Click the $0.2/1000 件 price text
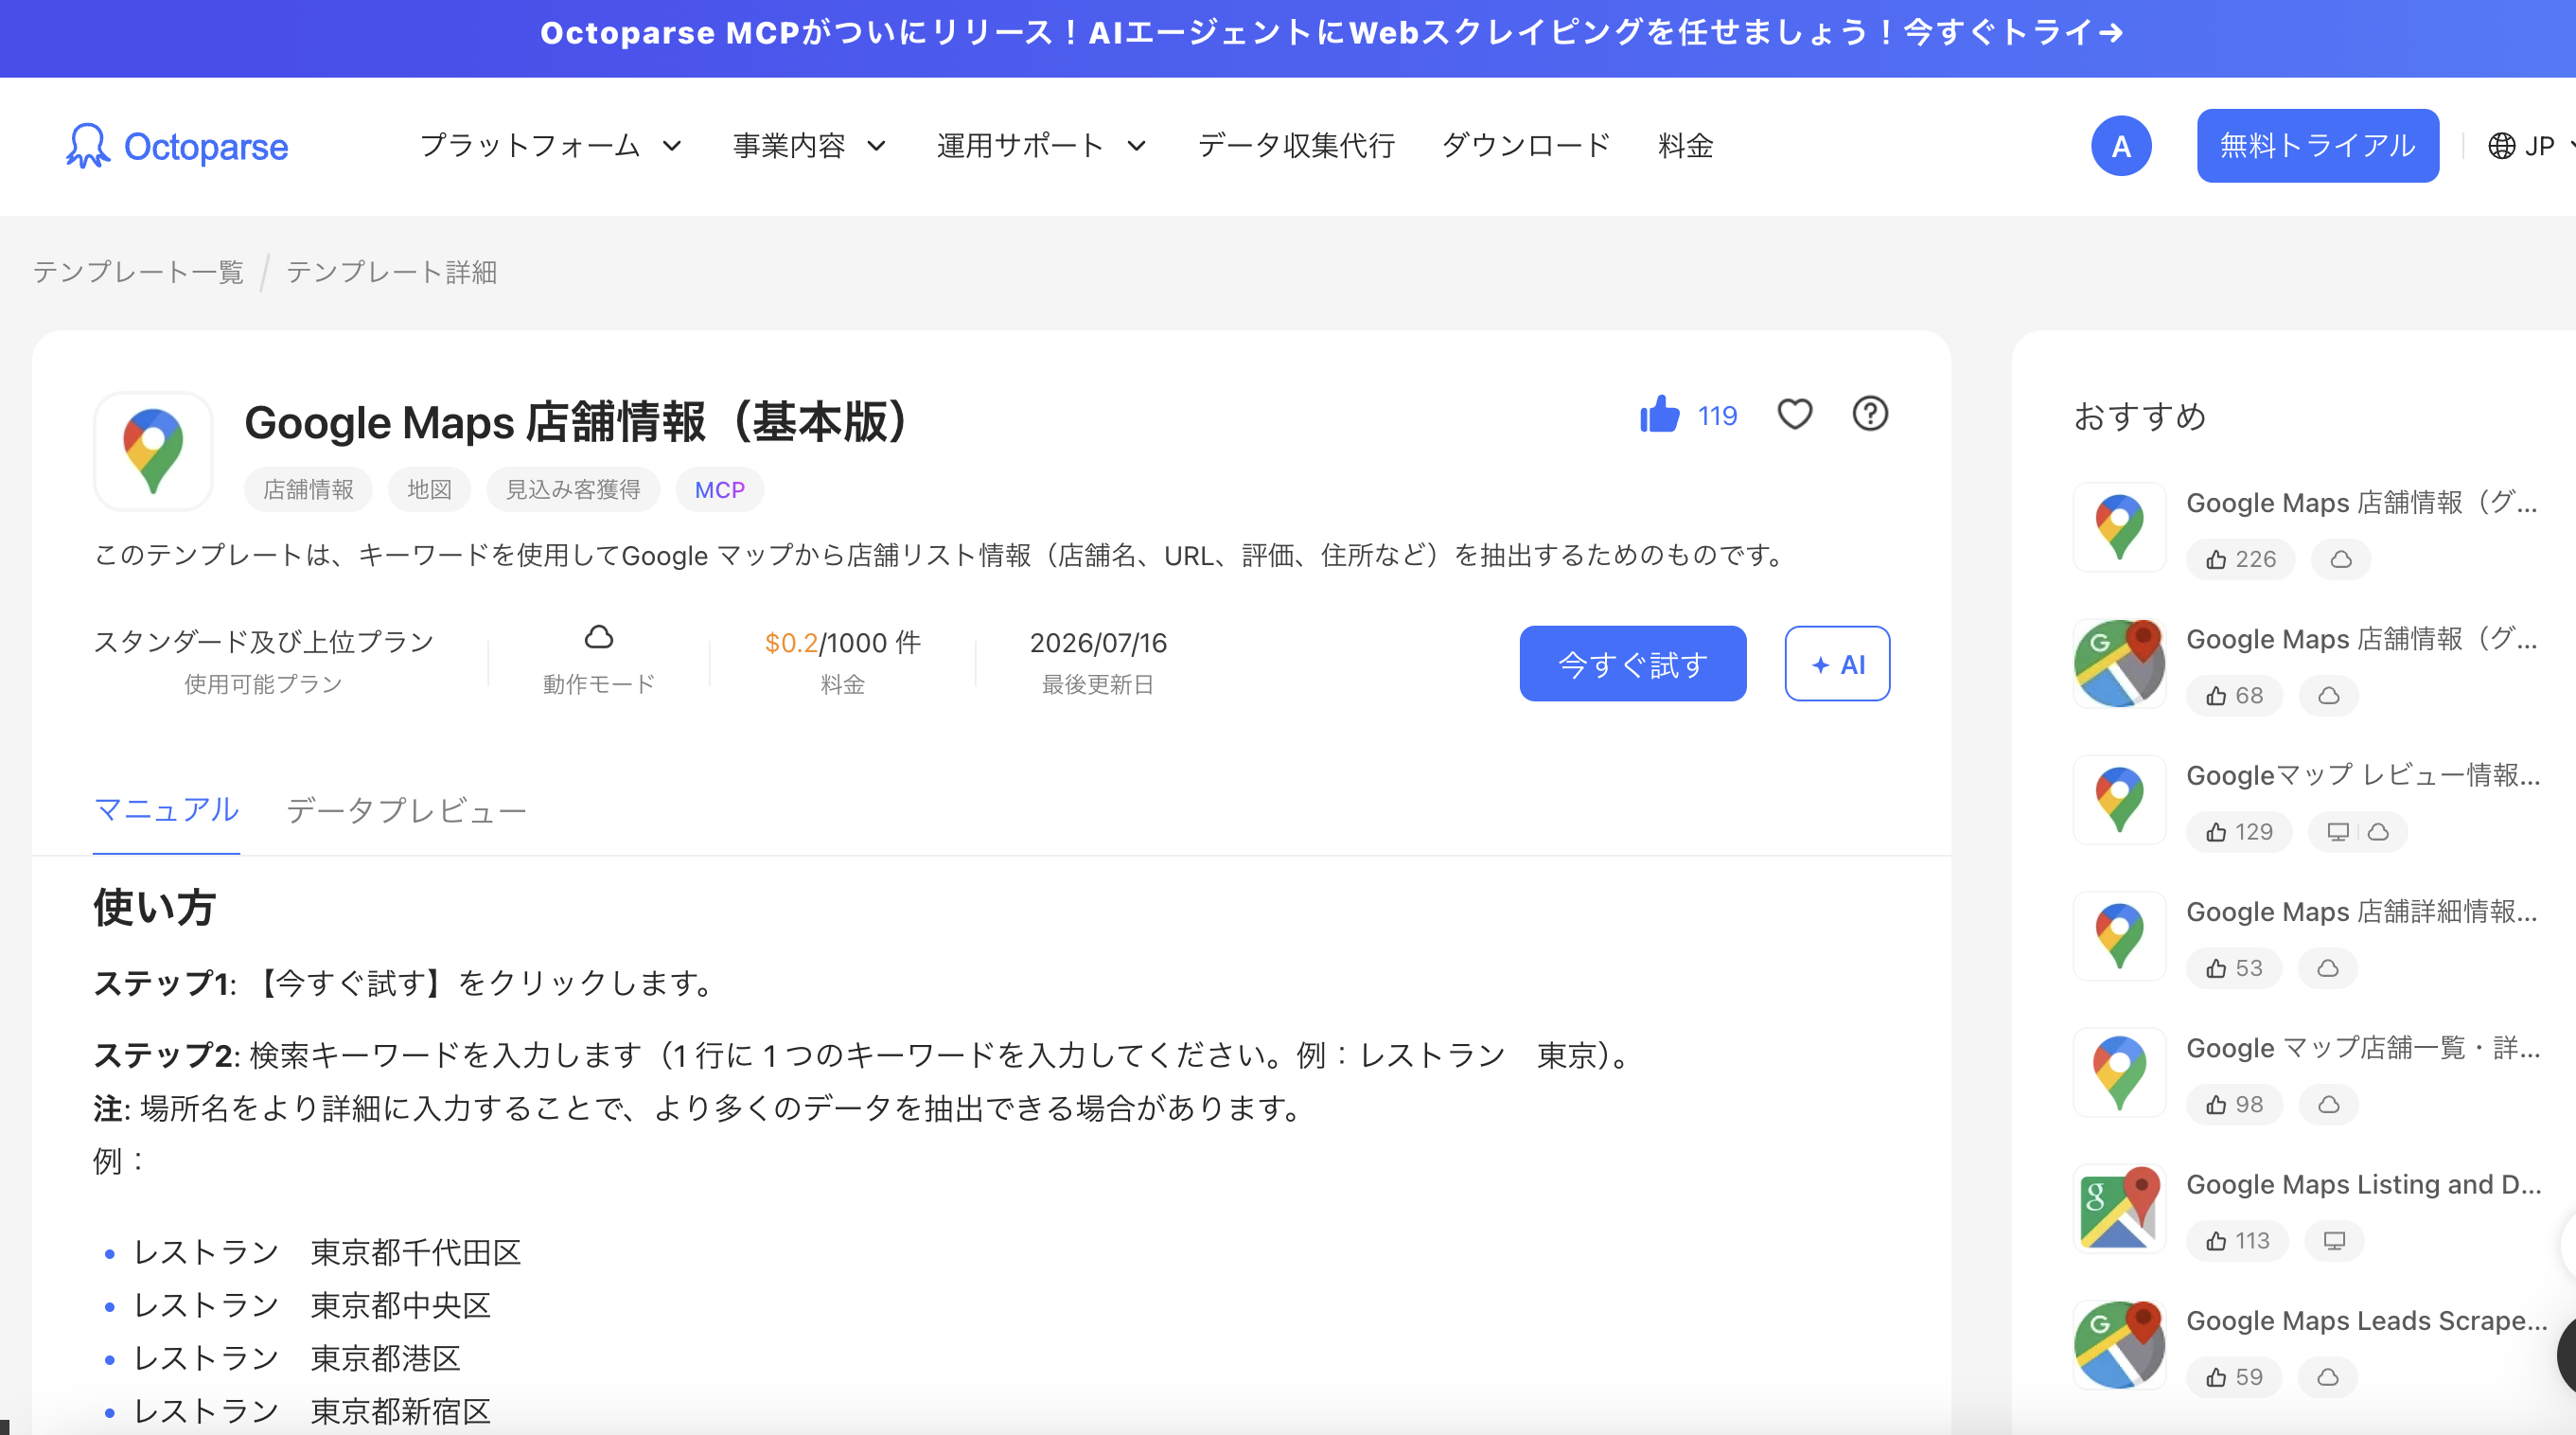2576x1435 pixels. [843, 643]
